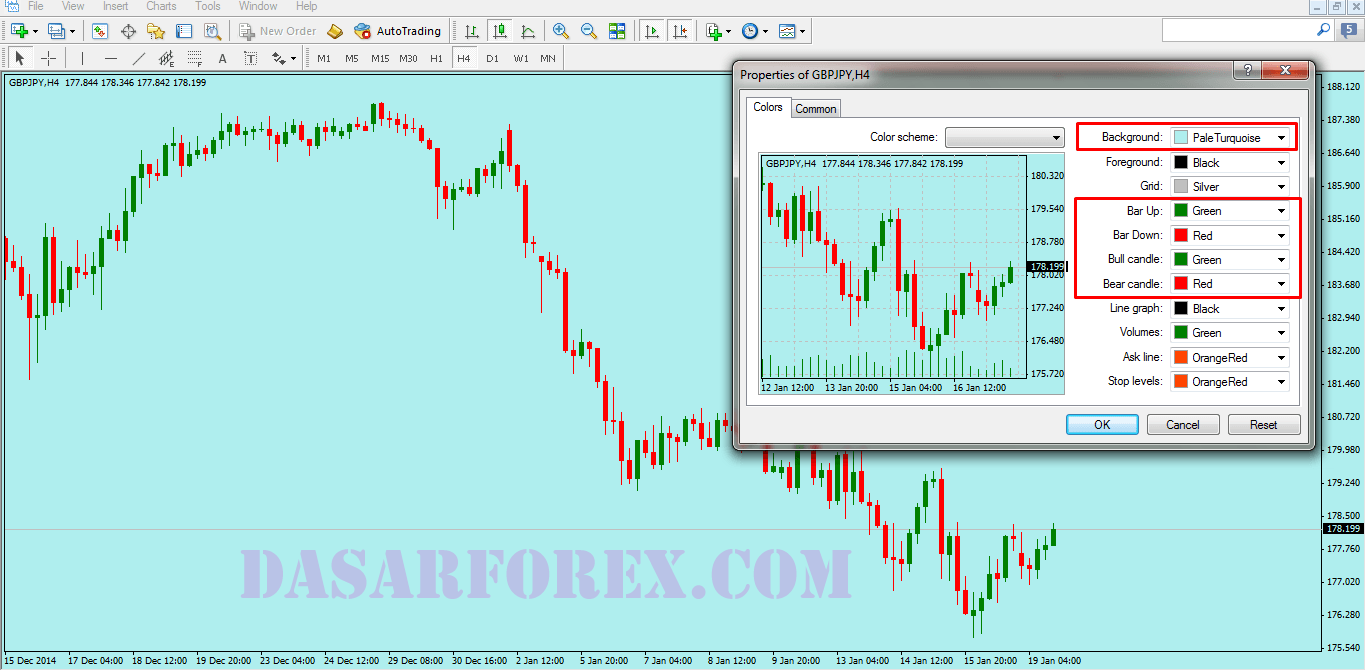Toggle AutoTrading on or off
The image size is (1365, 670).
tap(398, 31)
